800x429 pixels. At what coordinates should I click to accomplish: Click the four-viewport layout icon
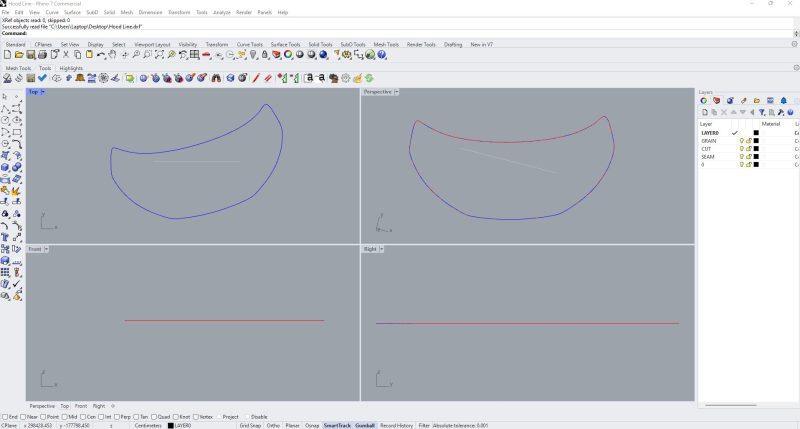click(x=194, y=55)
